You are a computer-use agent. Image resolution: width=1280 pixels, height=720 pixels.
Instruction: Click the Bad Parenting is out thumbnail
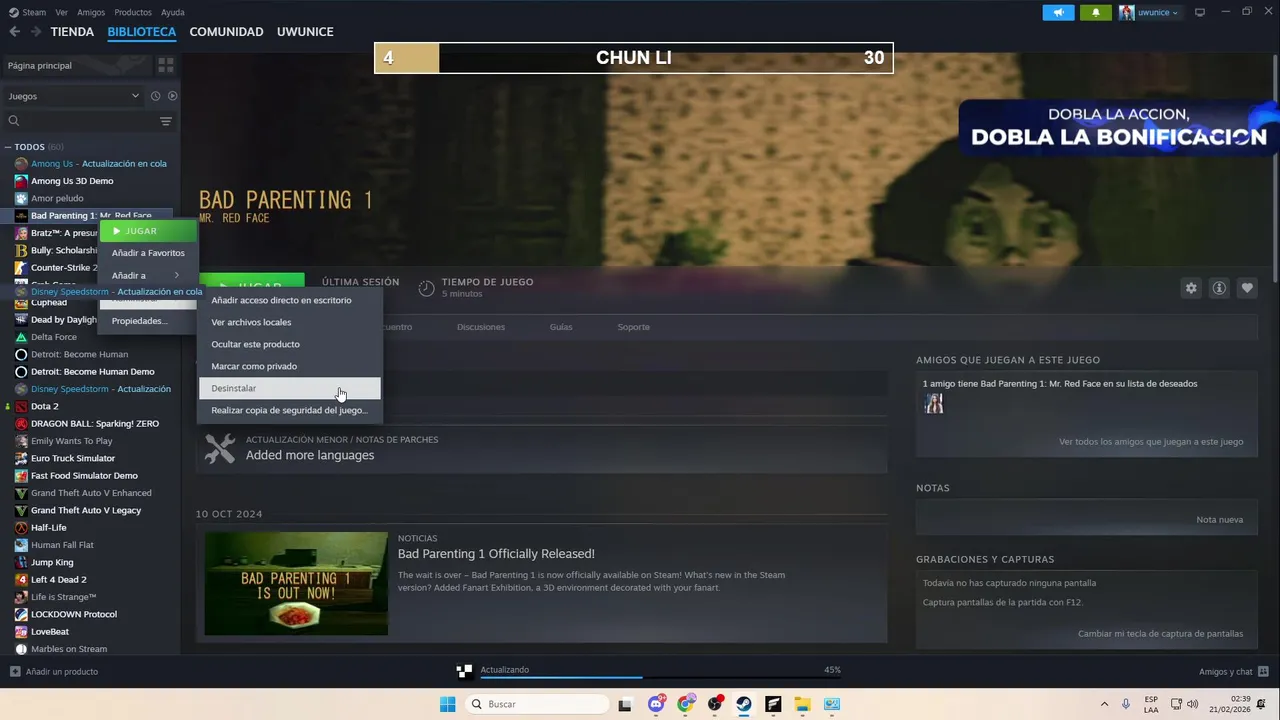(x=296, y=583)
